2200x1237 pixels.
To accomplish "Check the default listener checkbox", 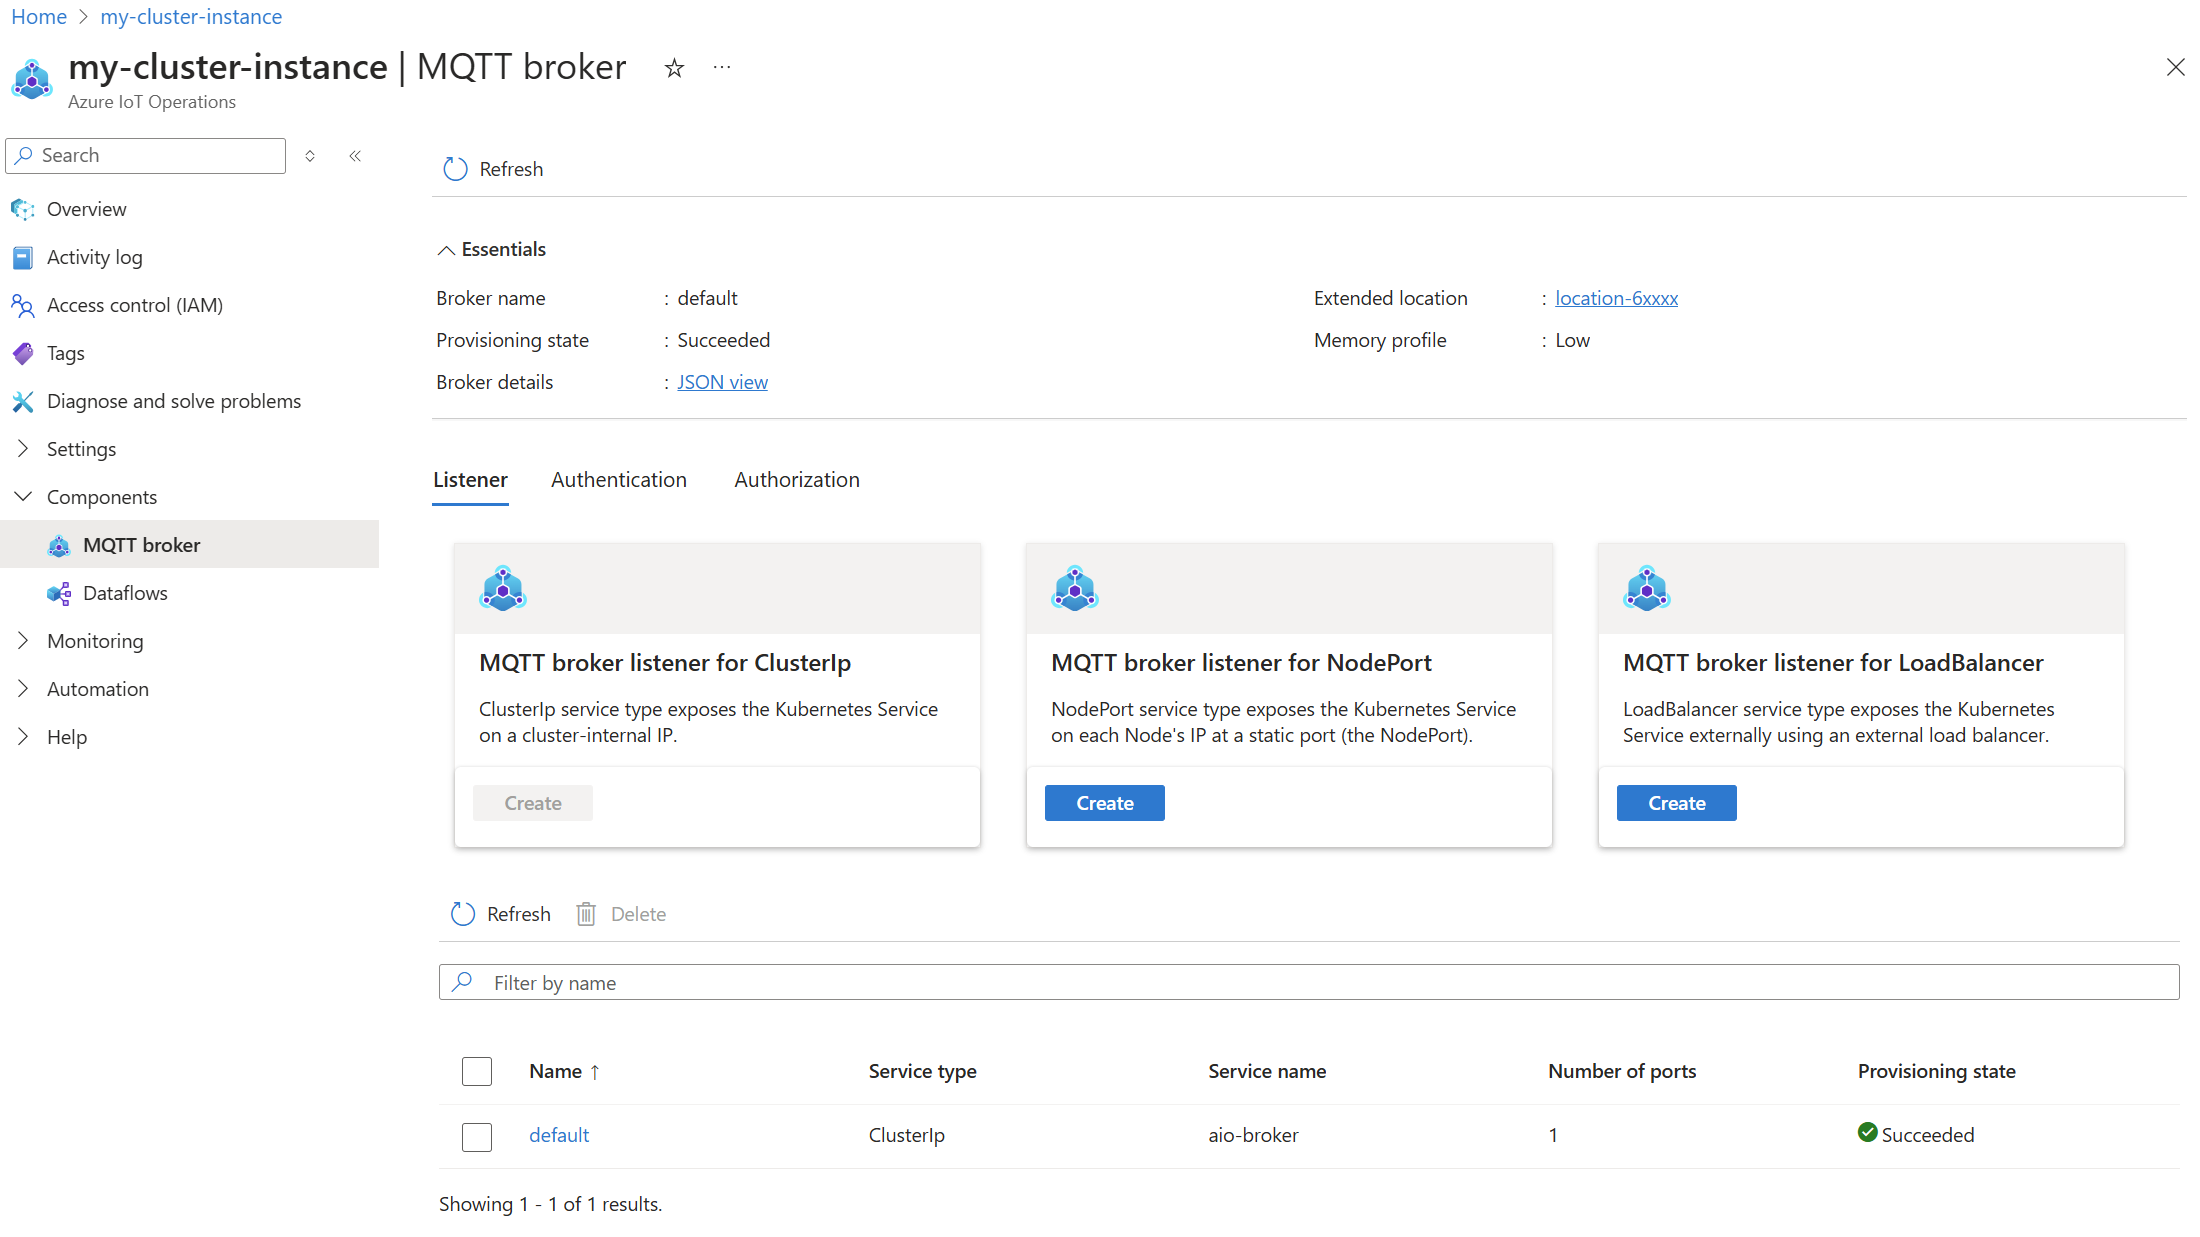I will (477, 1134).
